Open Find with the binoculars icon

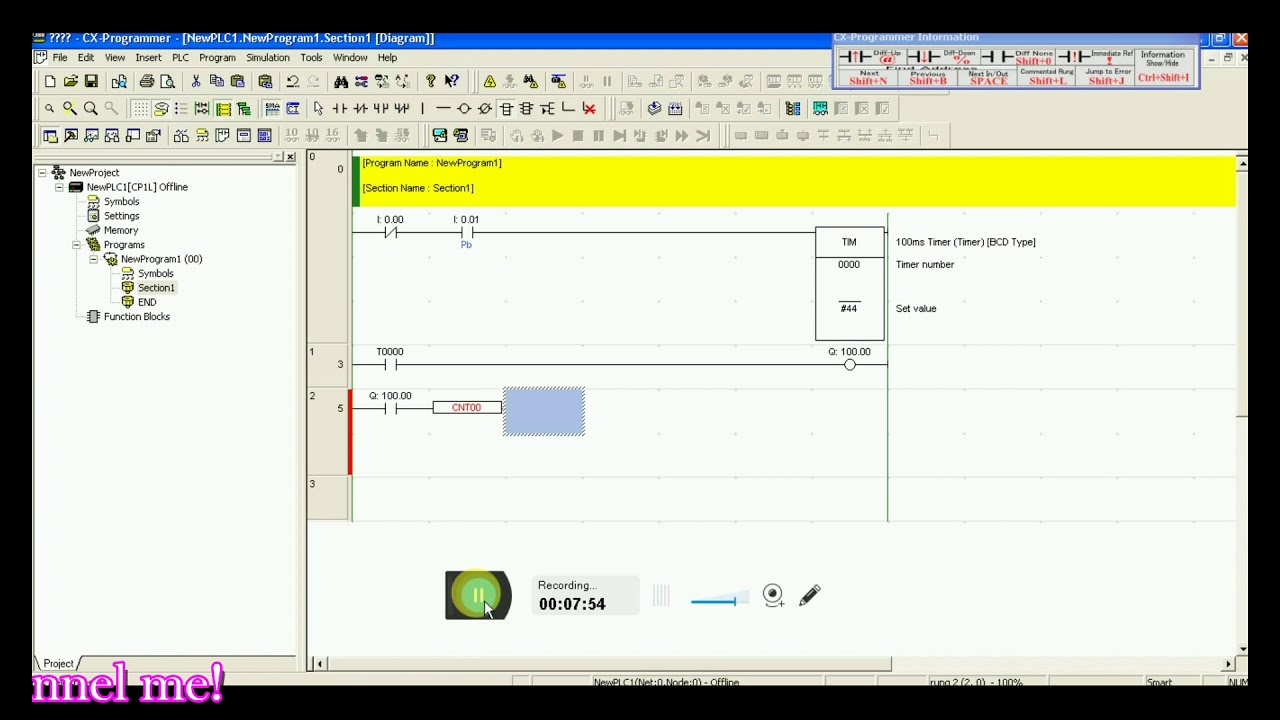coord(341,81)
